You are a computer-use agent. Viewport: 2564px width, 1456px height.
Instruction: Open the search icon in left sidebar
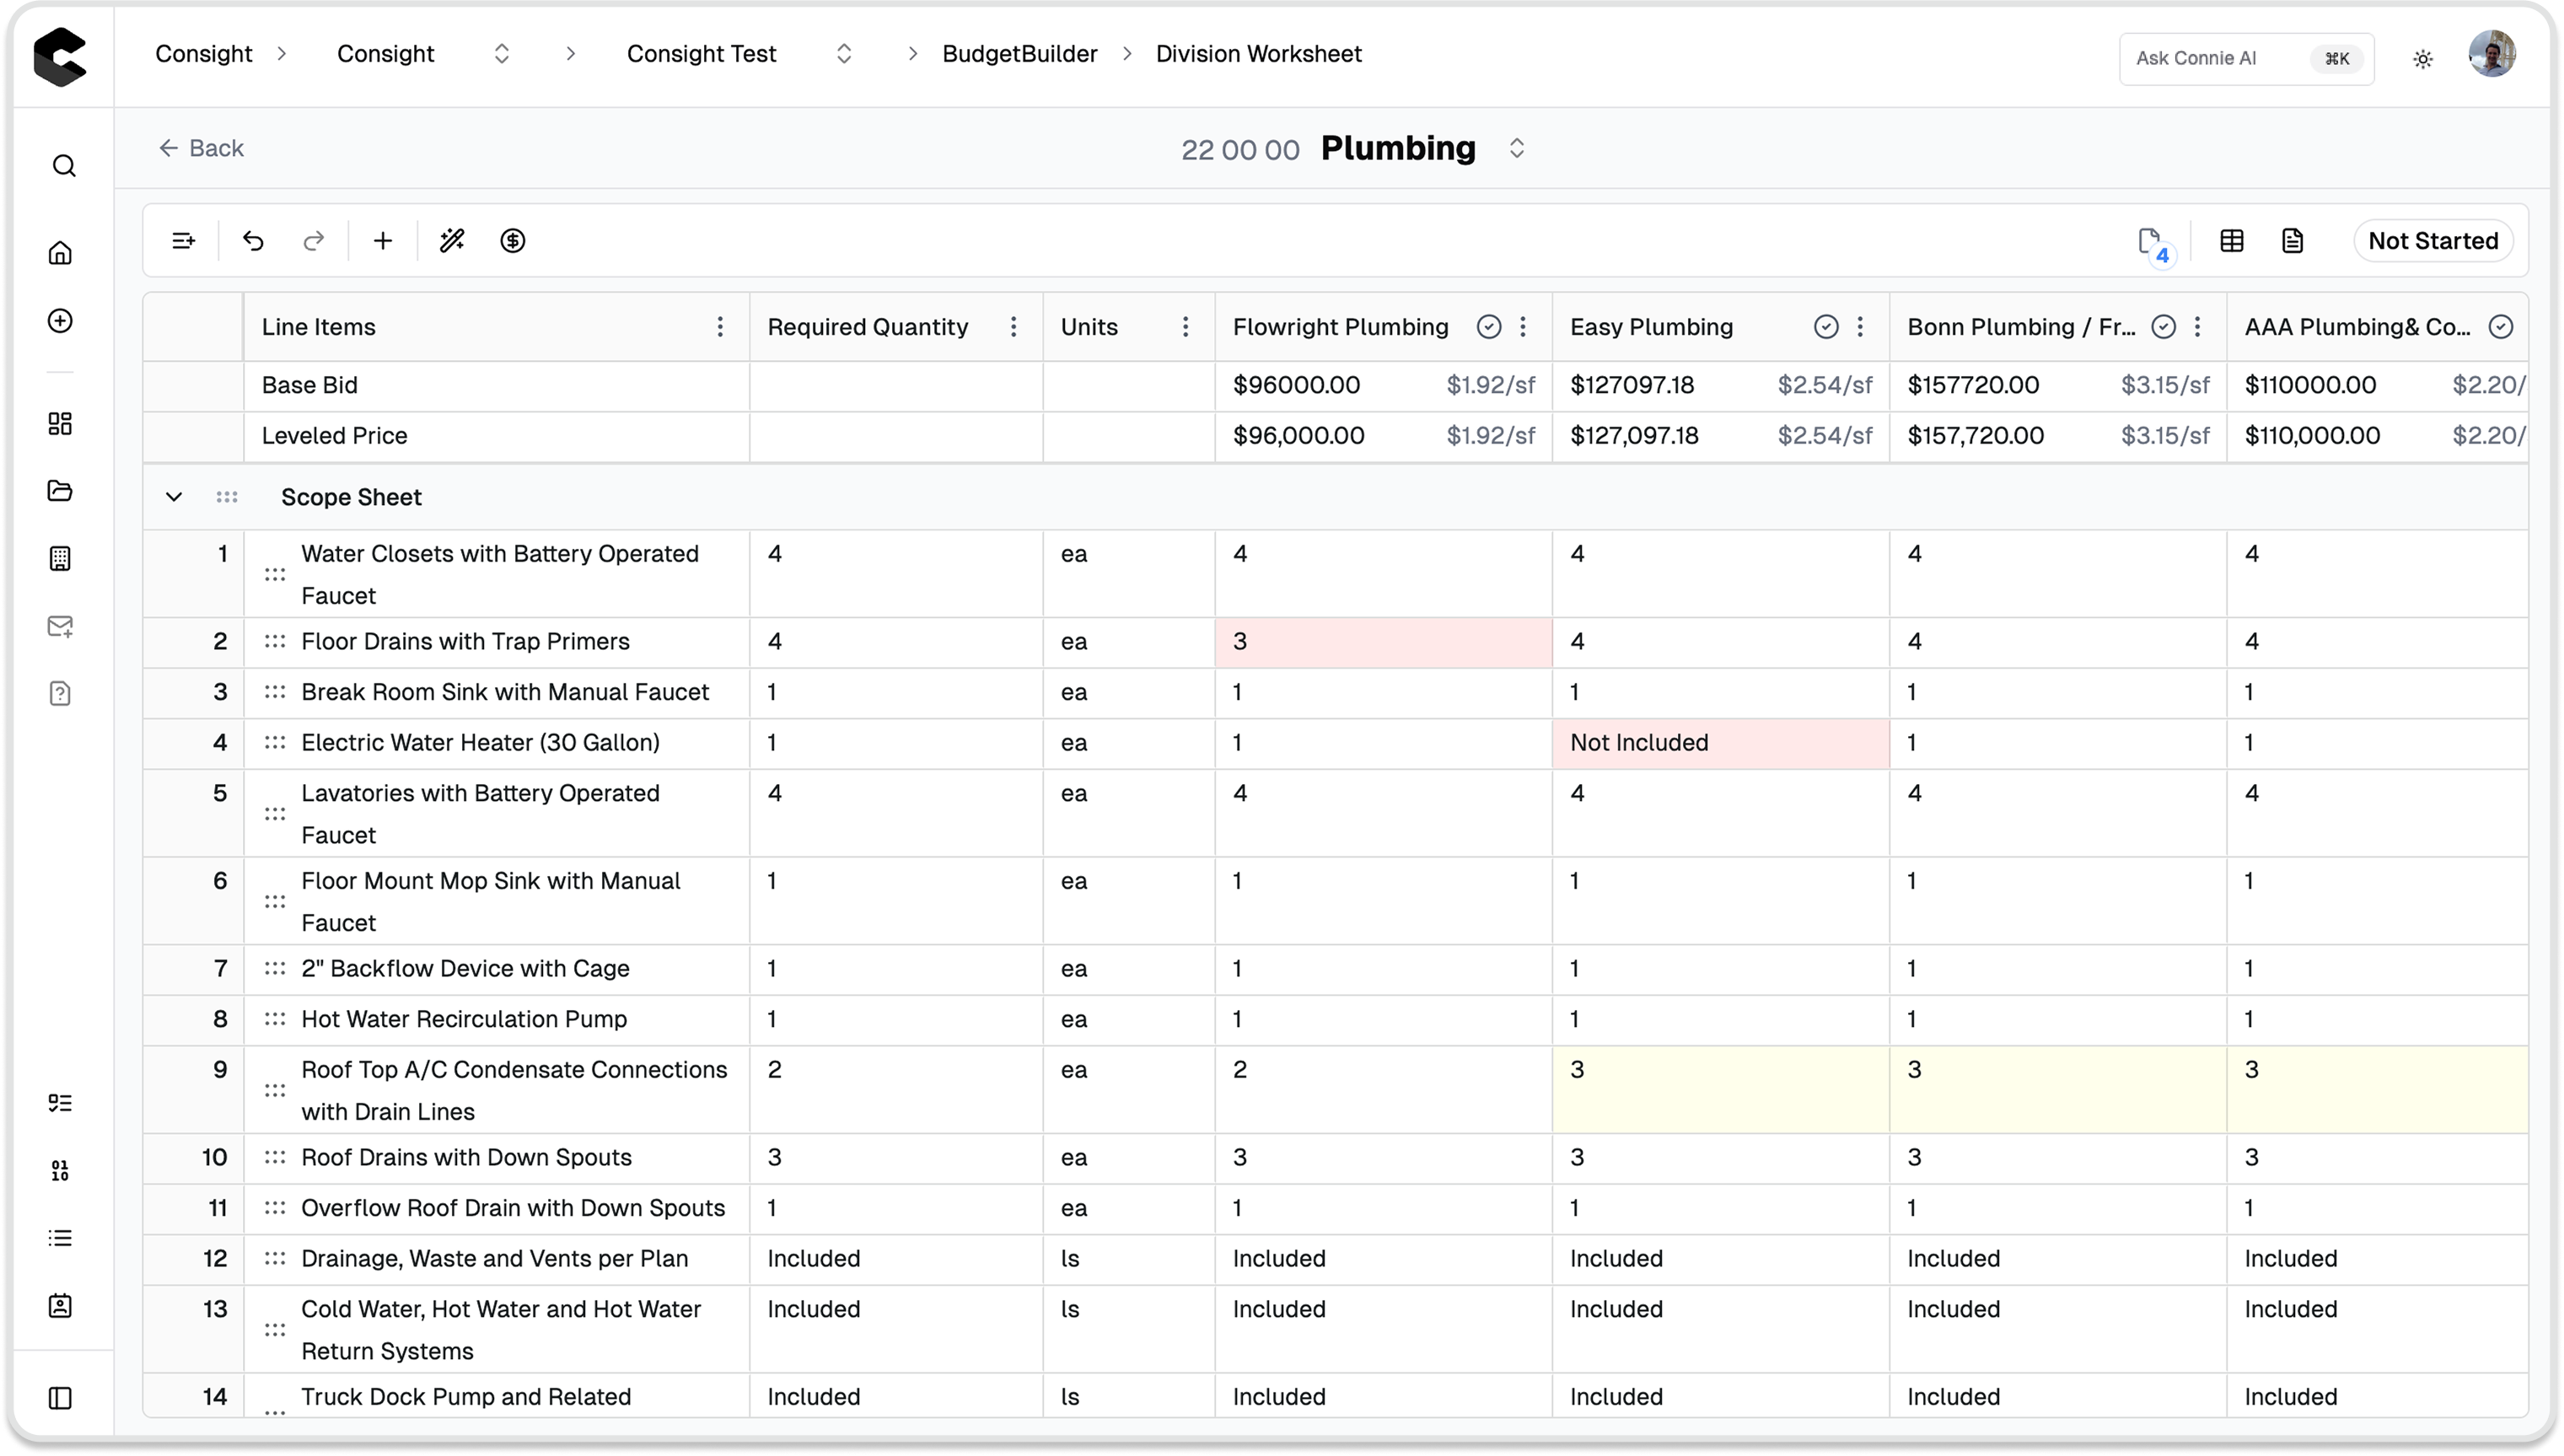pos(63,166)
